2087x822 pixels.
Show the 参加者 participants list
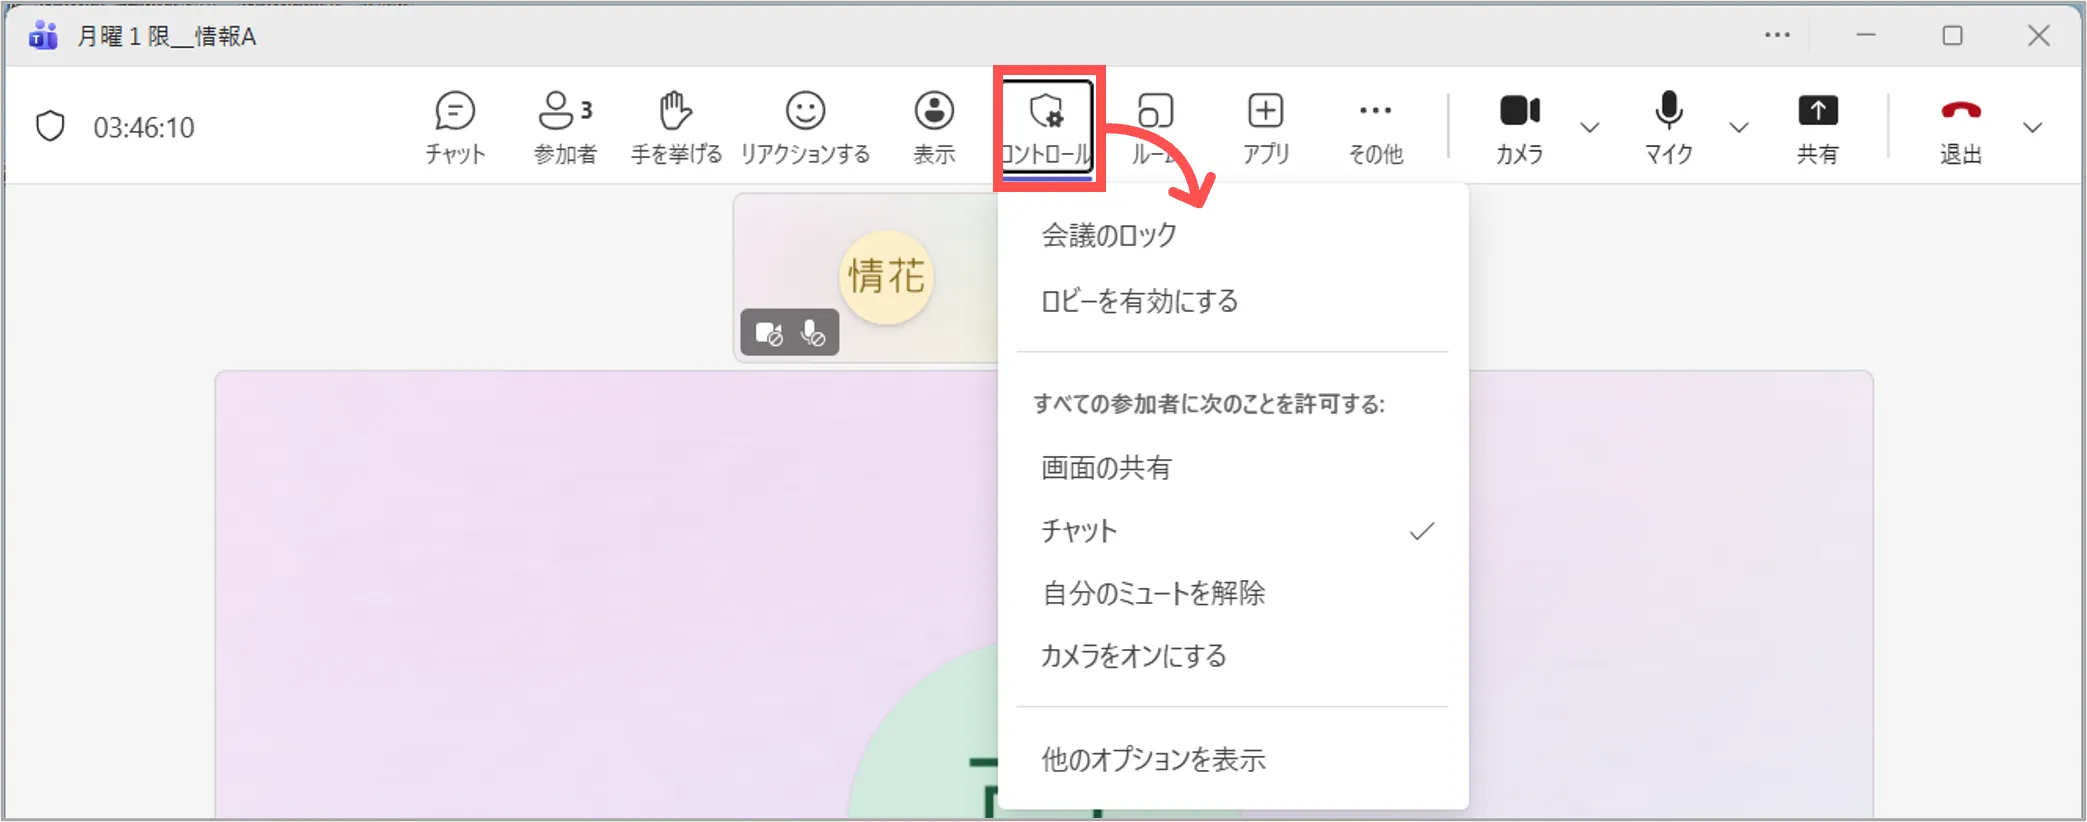[x=565, y=126]
